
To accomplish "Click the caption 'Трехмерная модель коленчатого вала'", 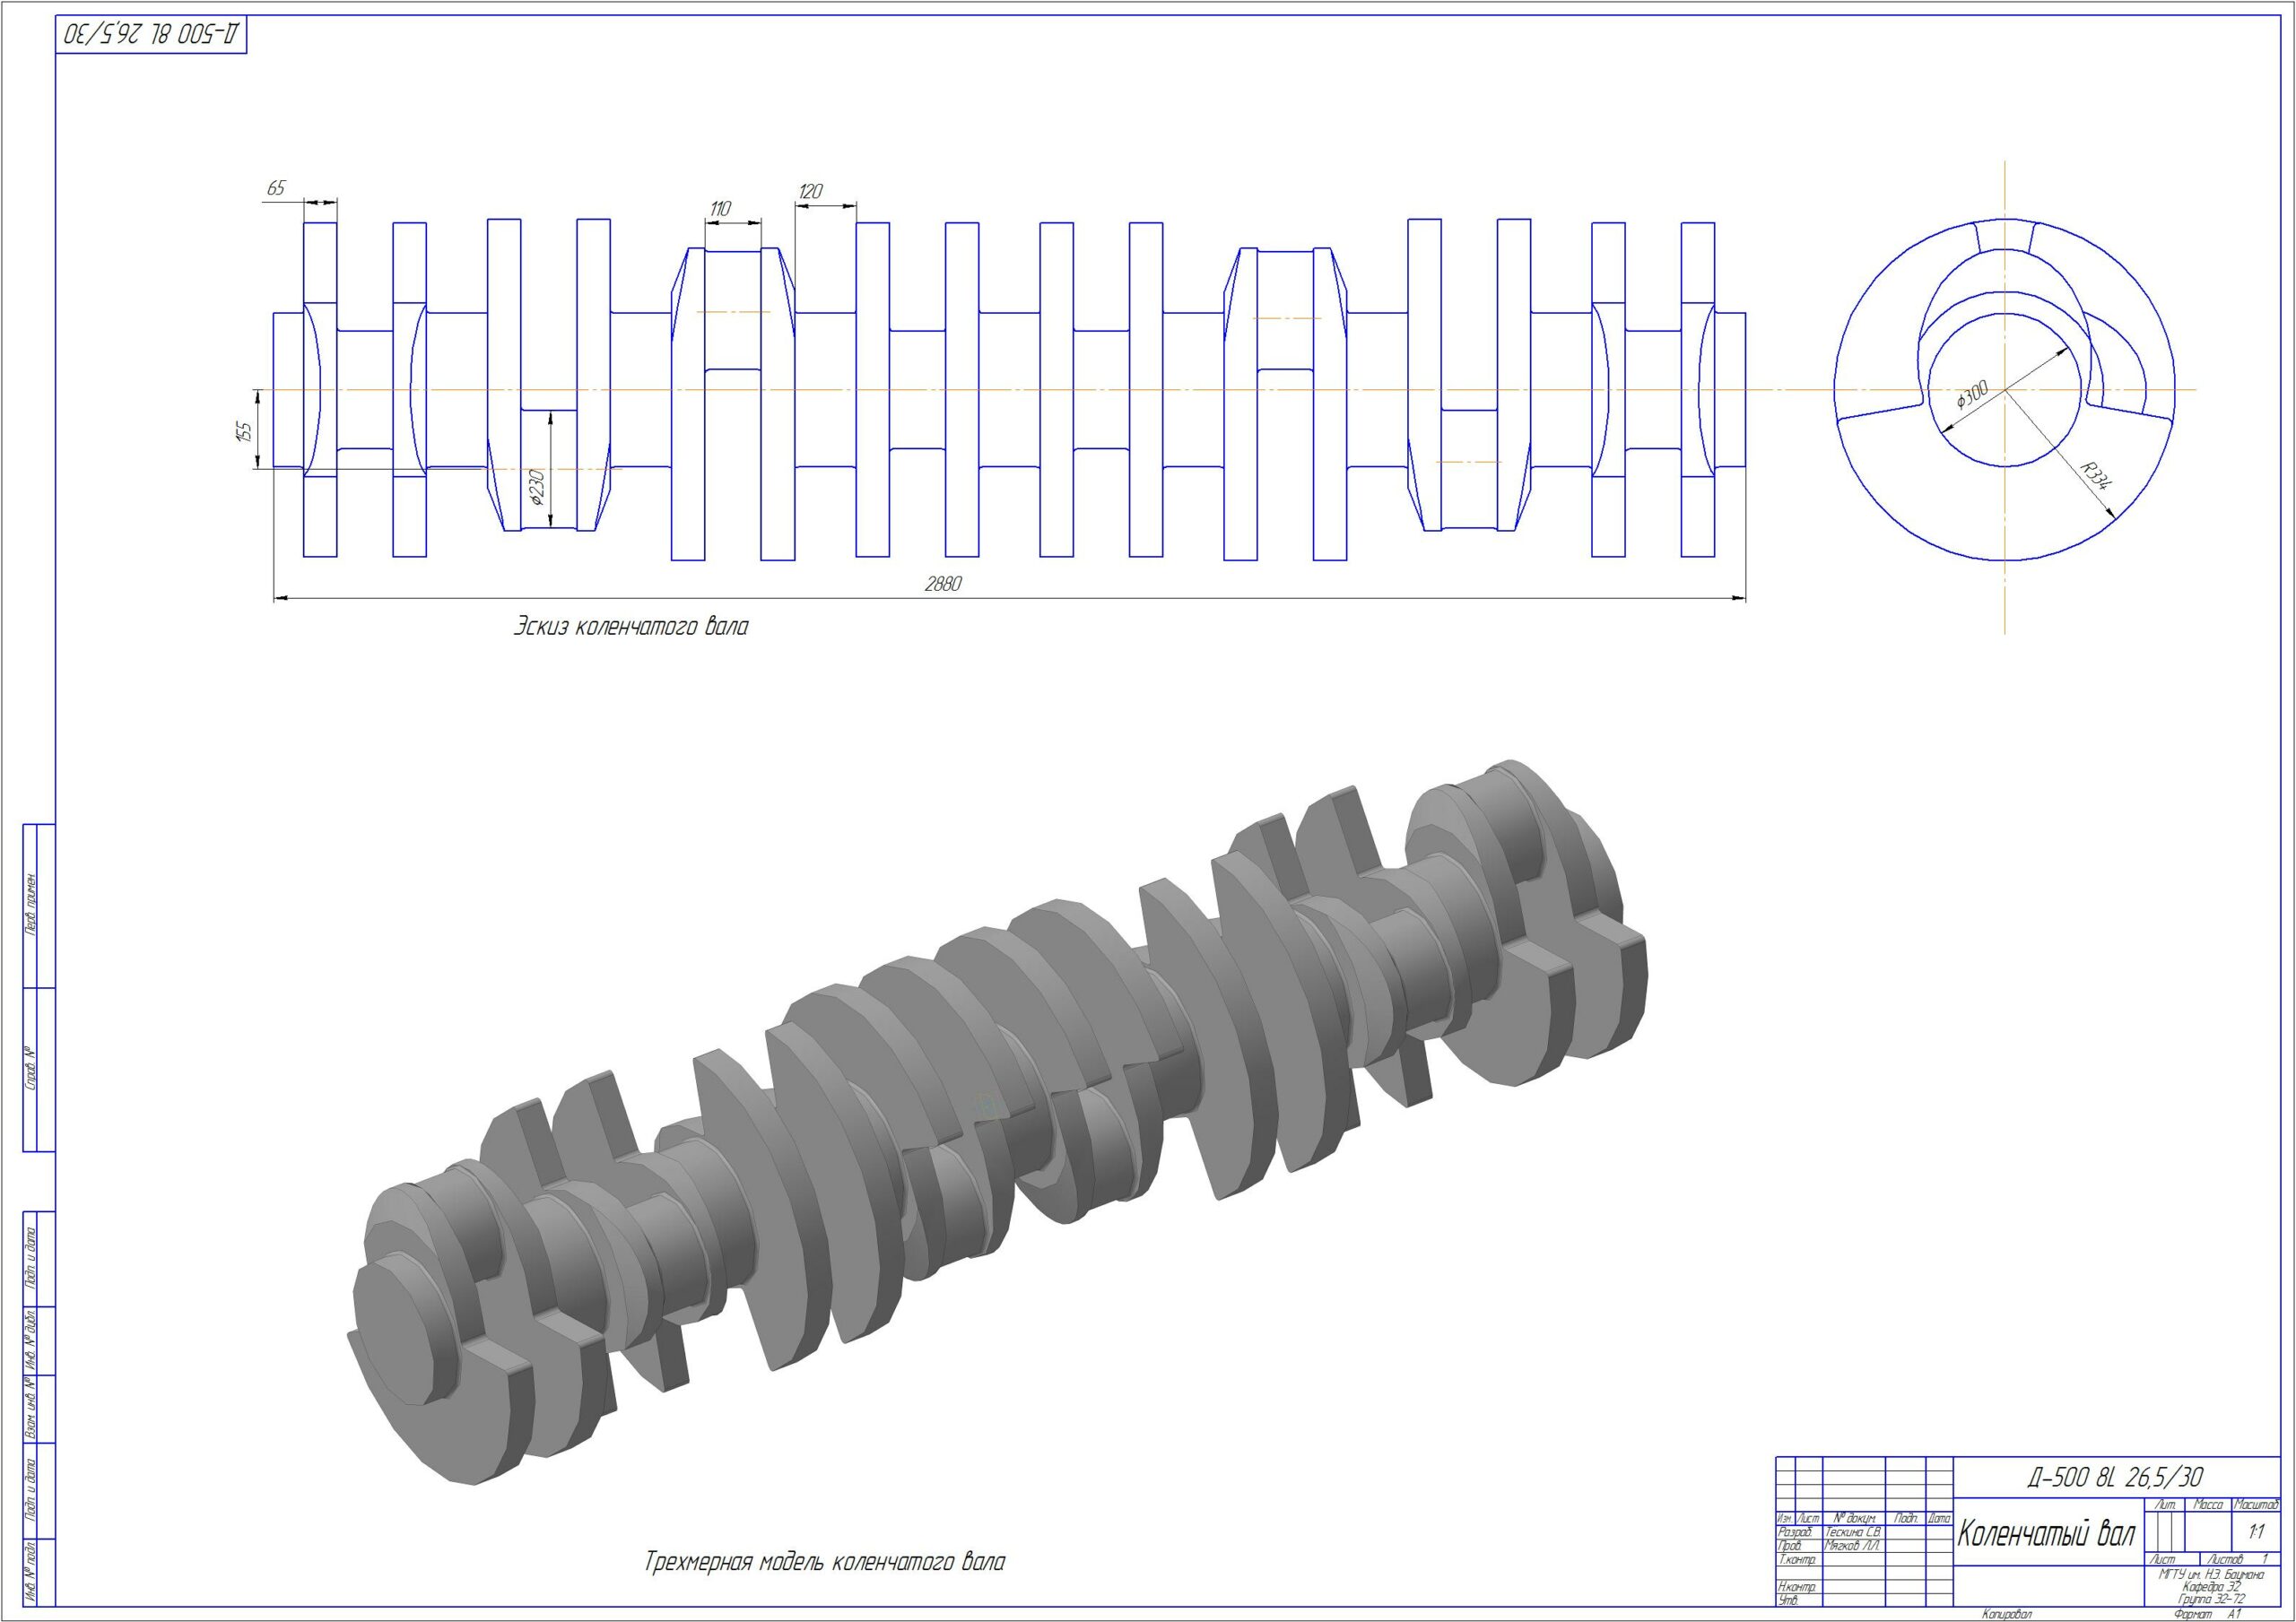I will click(825, 1562).
